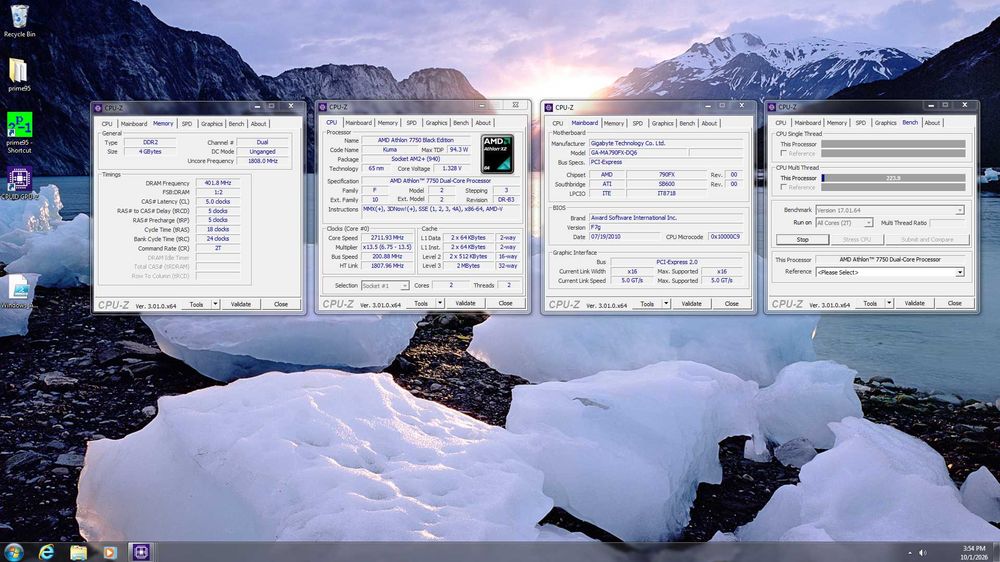1000x562 pixels.
Task: Click multi thread Reference bar
Action: click(893, 188)
